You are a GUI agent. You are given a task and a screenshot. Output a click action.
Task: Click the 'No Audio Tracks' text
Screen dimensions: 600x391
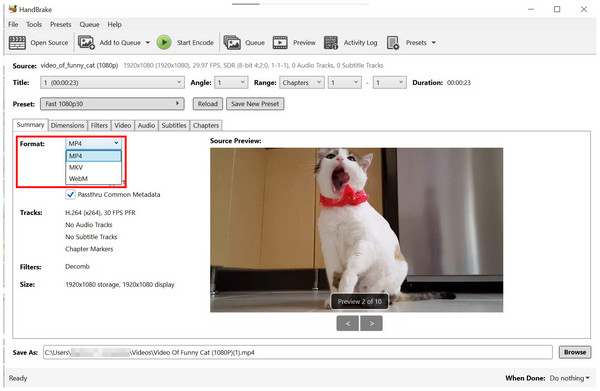click(x=89, y=225)
